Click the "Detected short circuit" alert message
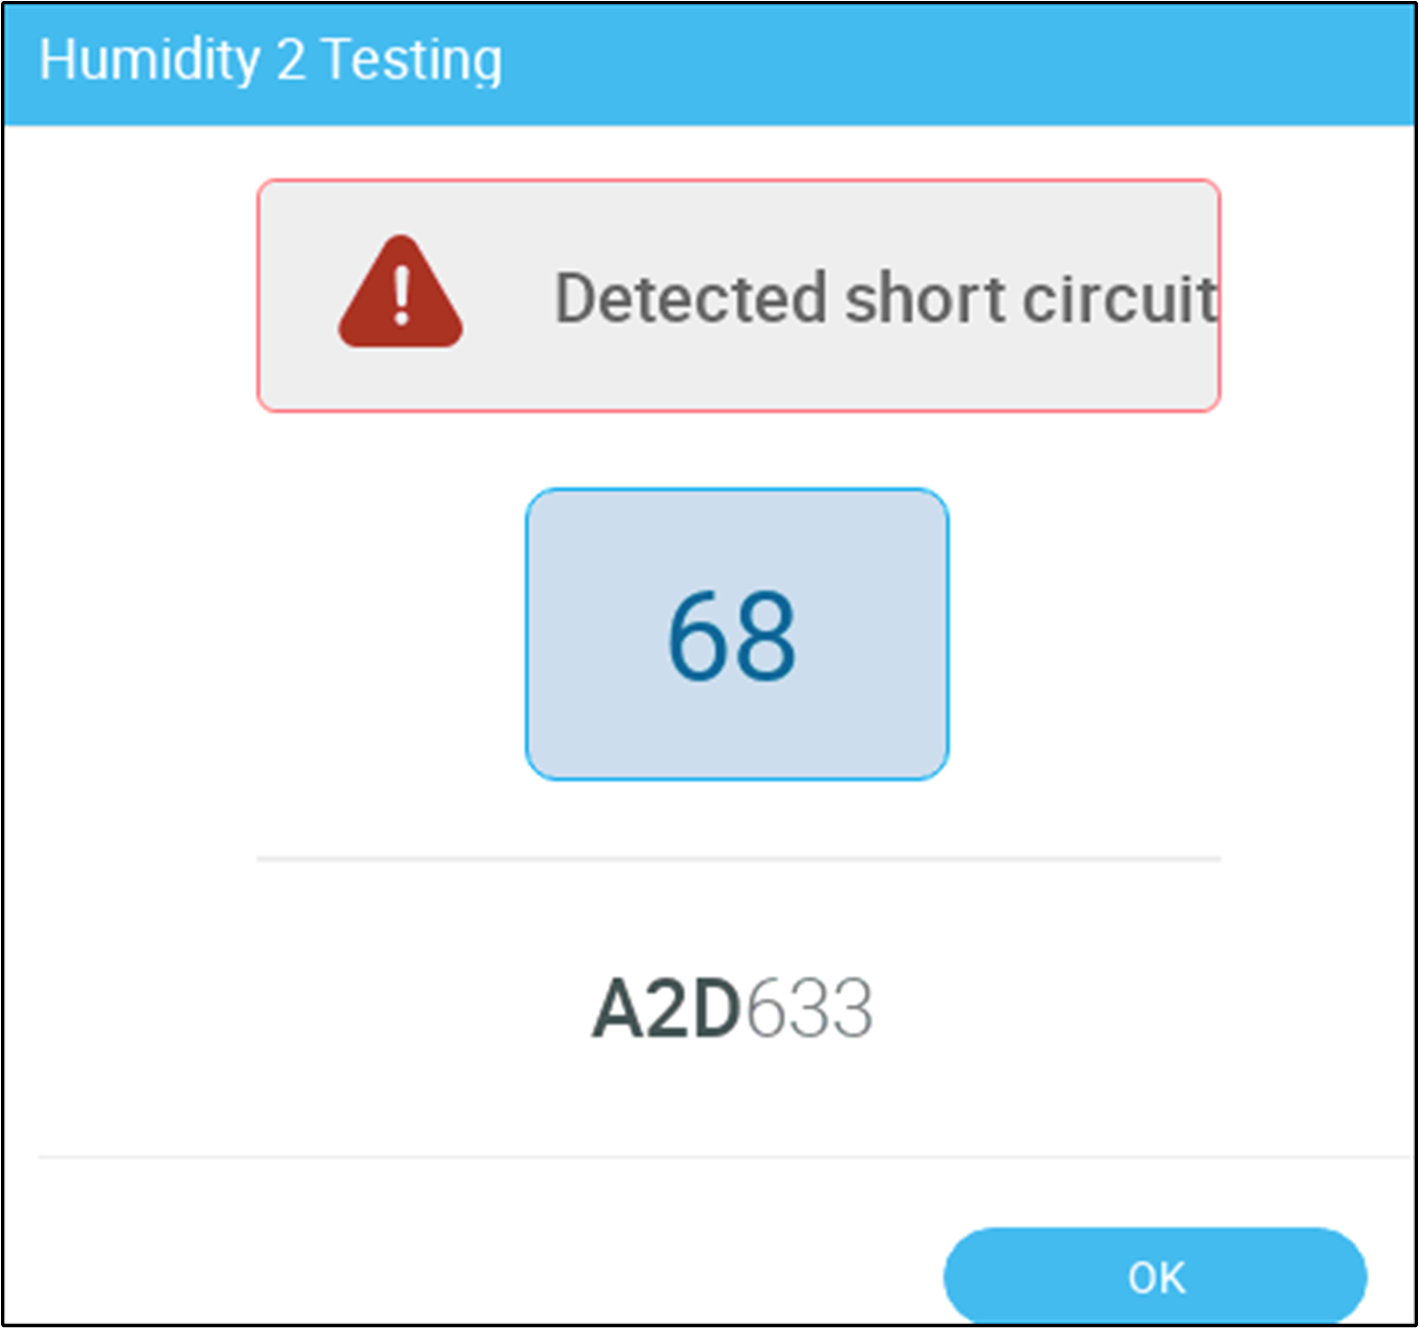This screenshot has width=1419, height=1328. pos(885,298)
